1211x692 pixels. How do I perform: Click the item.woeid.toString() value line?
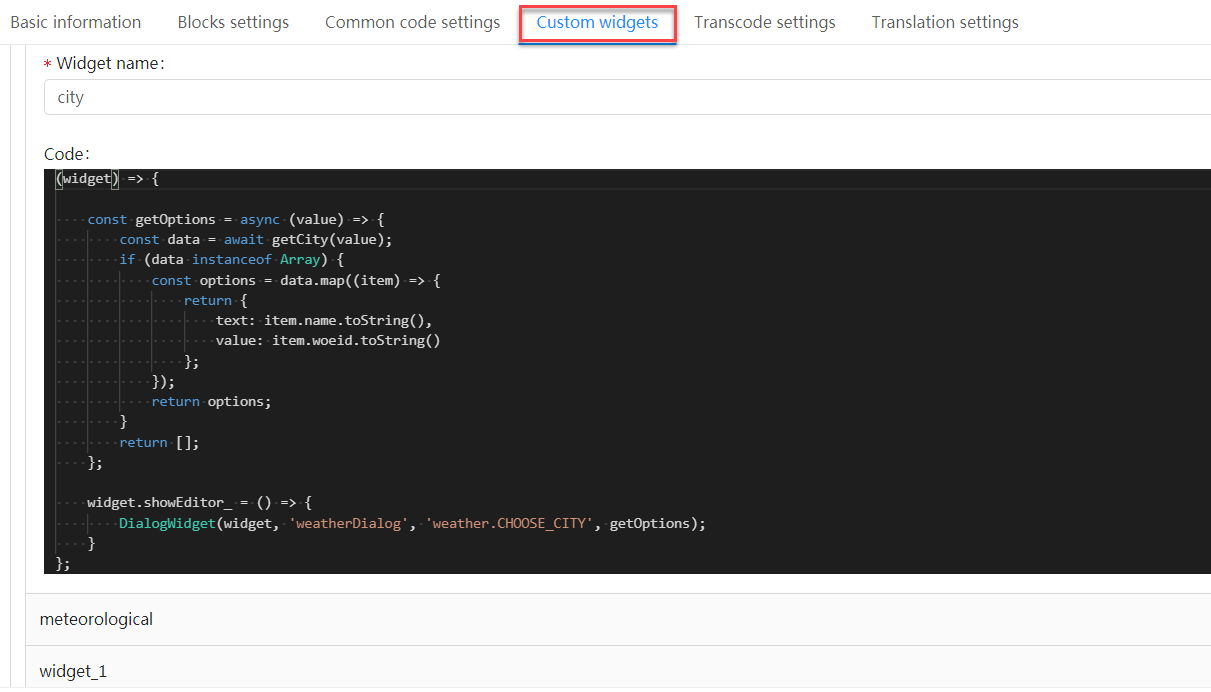(328, 340)
